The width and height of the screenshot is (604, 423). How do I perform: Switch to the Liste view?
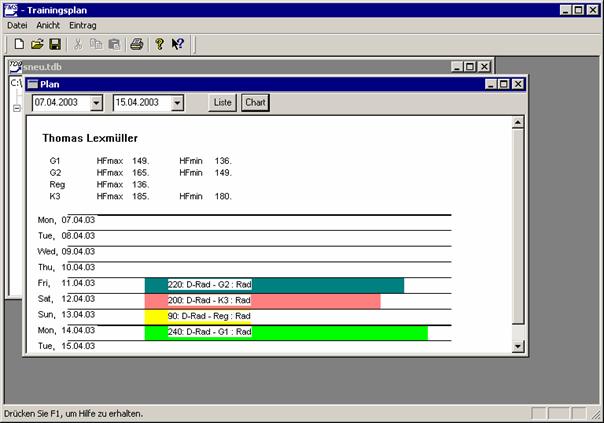point(222,103)
